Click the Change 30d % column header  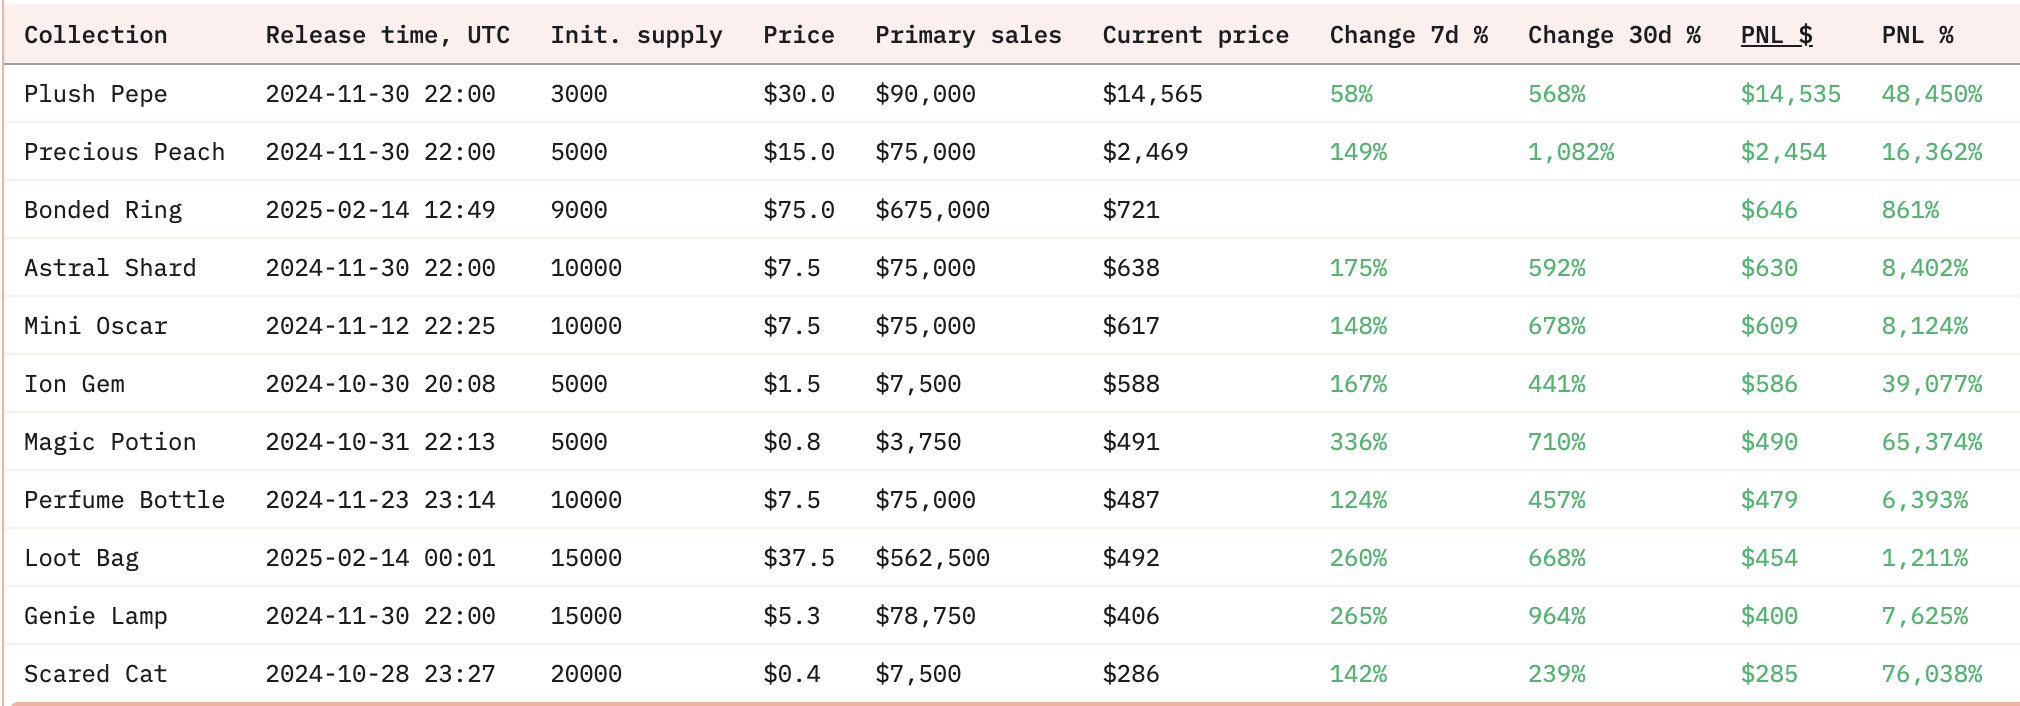[1614, 35]
